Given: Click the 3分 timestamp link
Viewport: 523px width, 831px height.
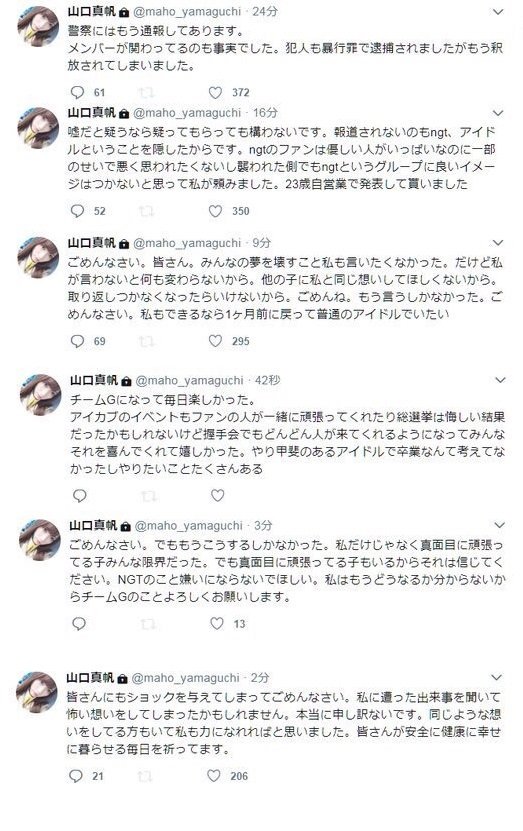Looking at the screenshot, I should coord(263,526).
